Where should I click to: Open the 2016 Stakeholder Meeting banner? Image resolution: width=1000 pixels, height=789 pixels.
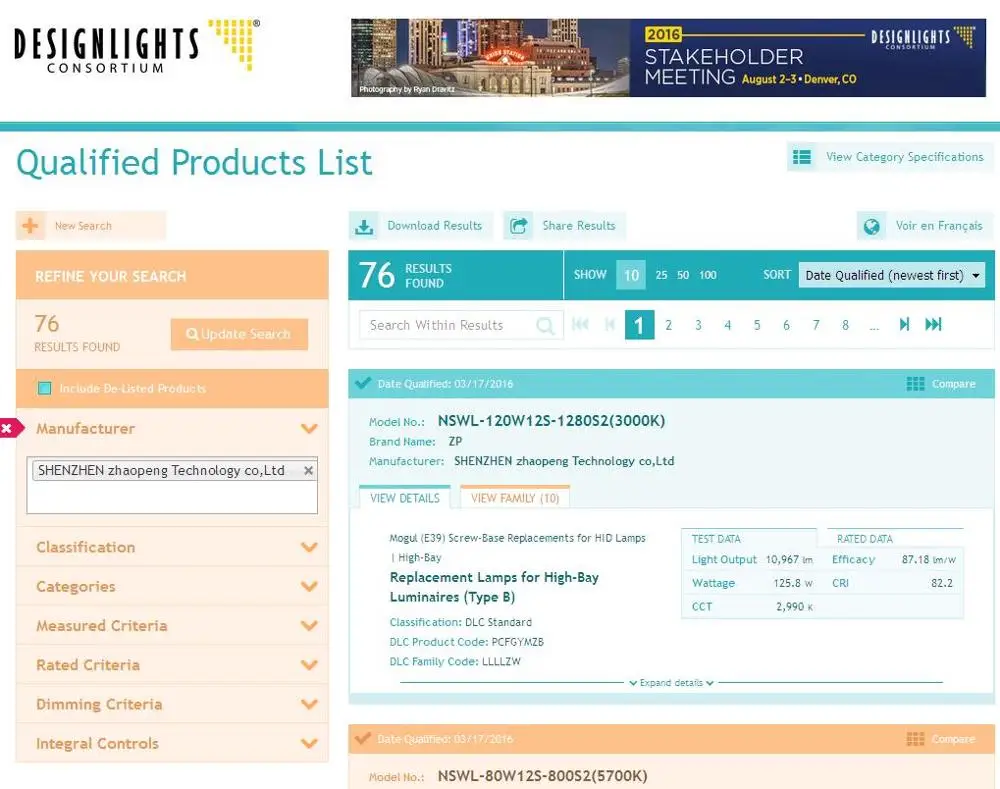pyautogui.click(x=668, y=57)
